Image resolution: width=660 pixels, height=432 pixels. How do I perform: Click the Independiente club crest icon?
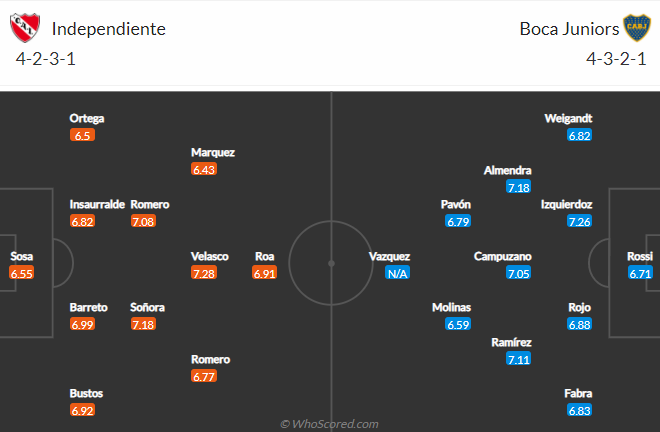tap(25, 28)
